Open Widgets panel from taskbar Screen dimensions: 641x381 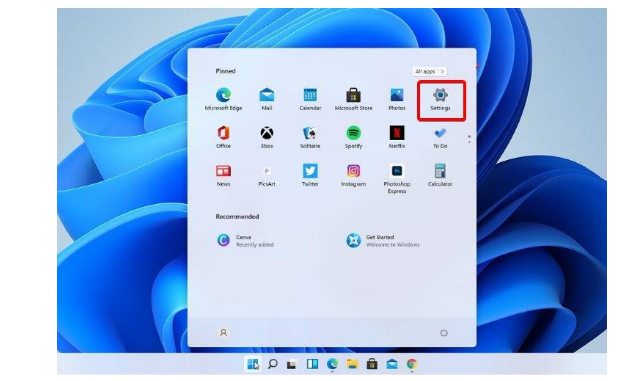(x=312, y=364)
